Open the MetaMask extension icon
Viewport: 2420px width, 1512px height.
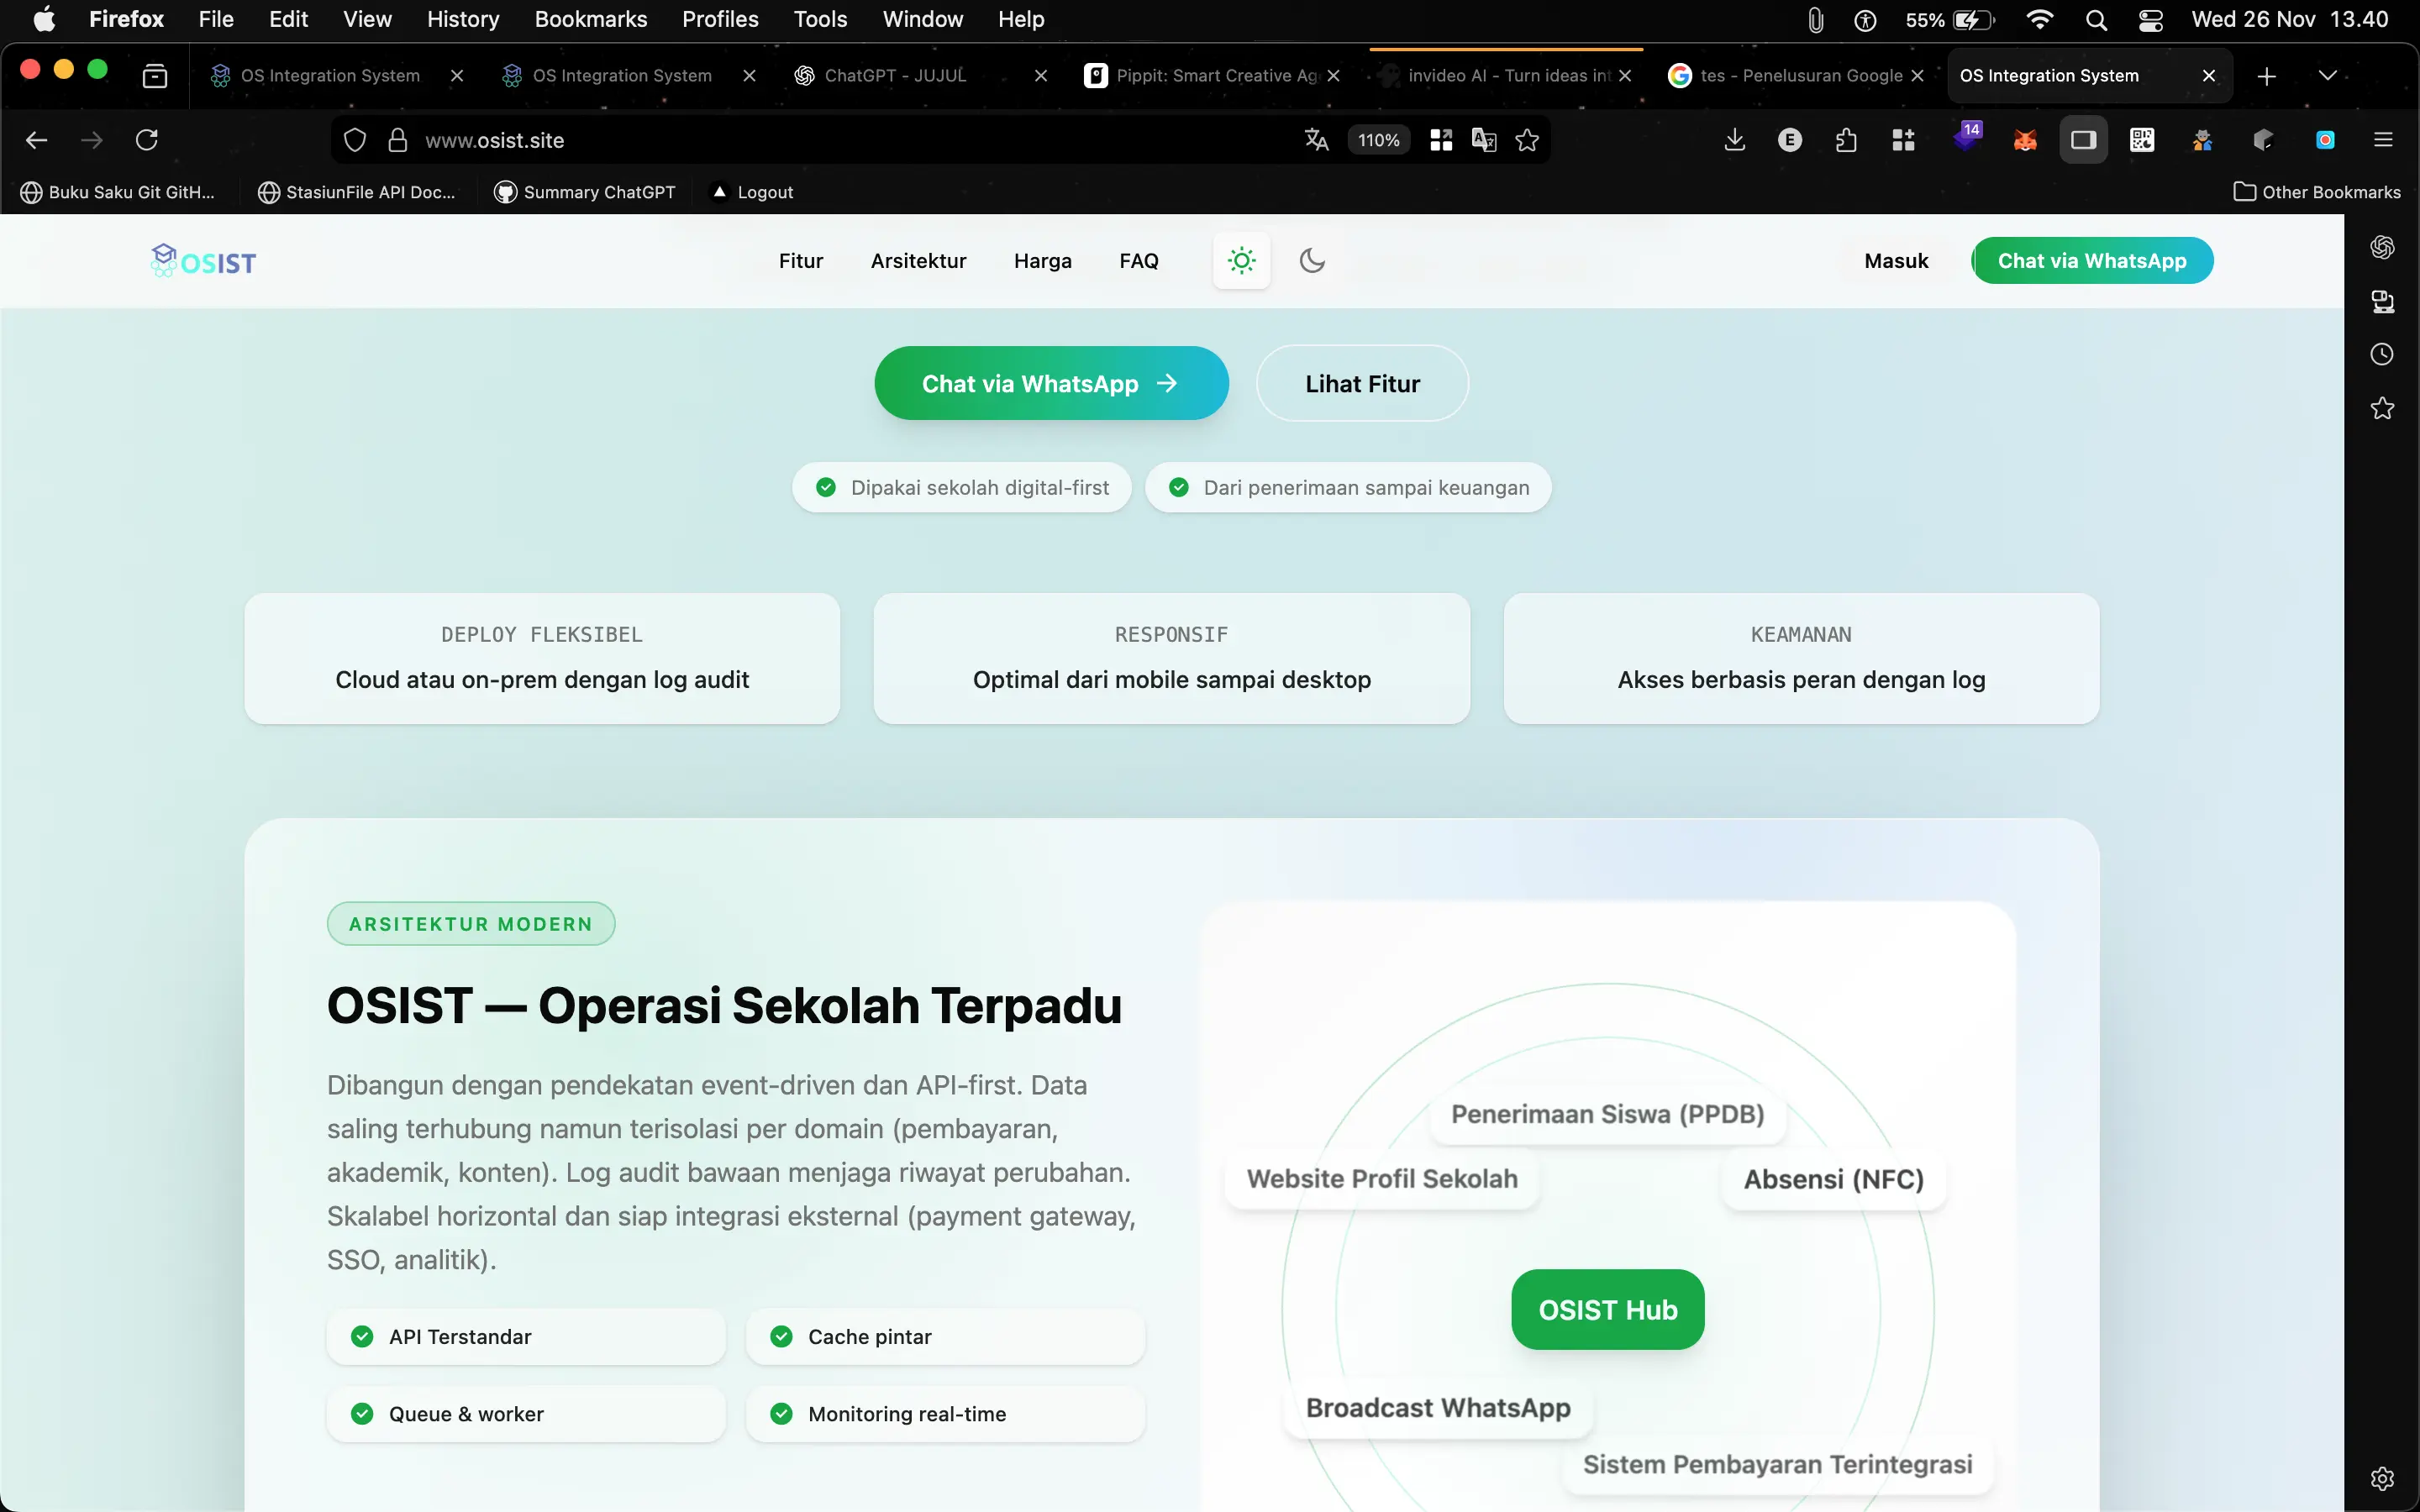(2024, 140)
